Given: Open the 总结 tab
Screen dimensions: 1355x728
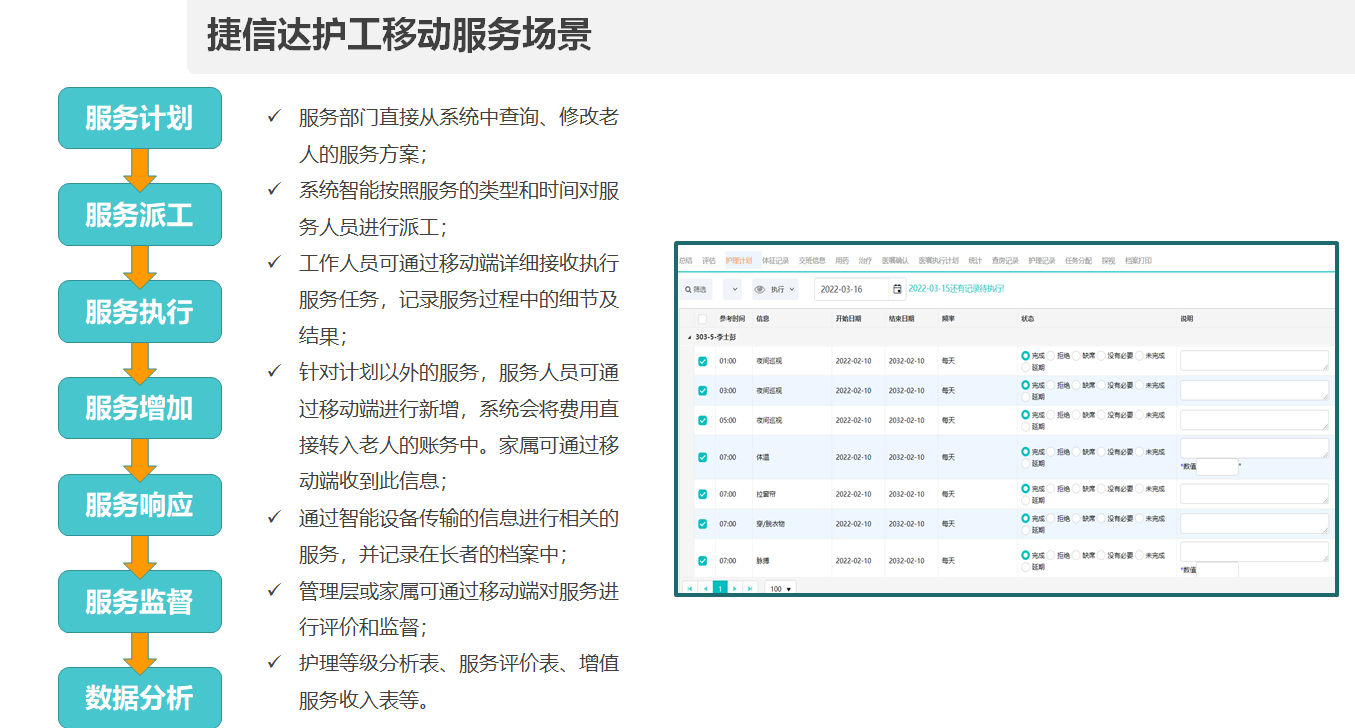Looking at the screenshot, I should coord(685,261).
